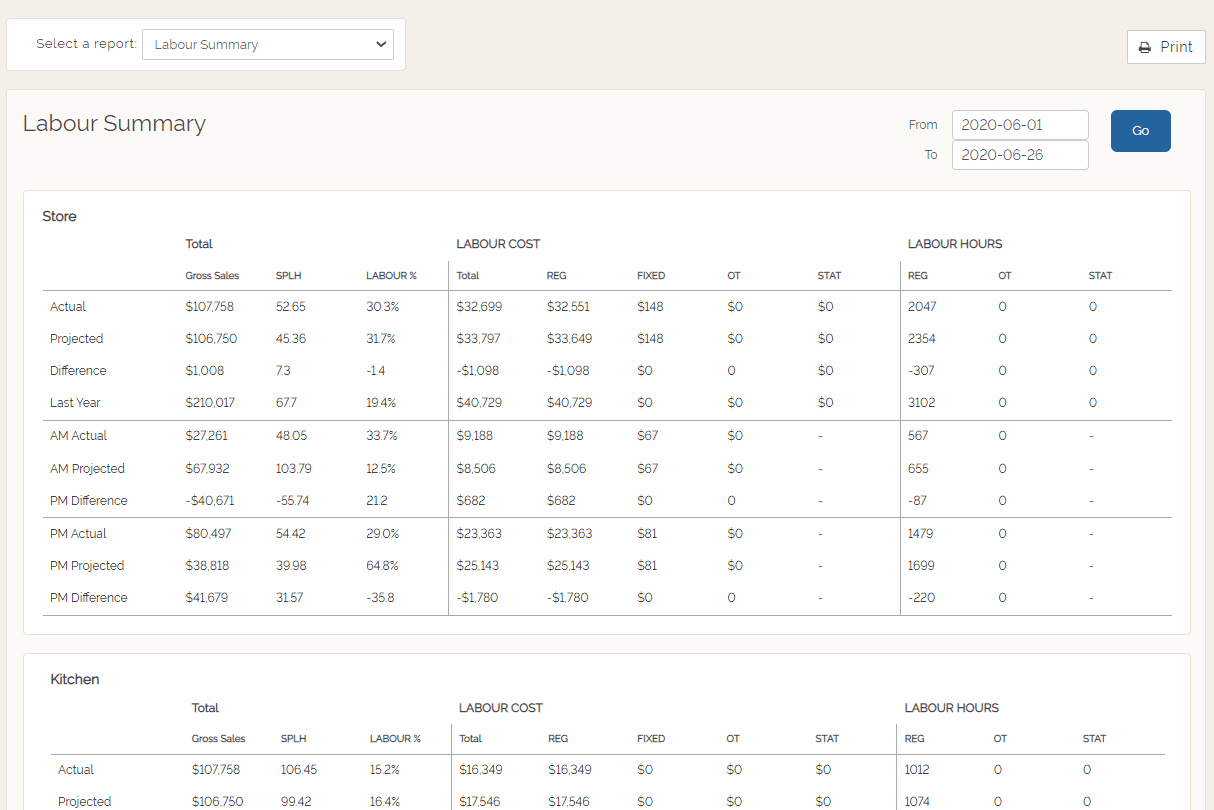
Task: Click the From date field
Action: [x=1019, y=125]
